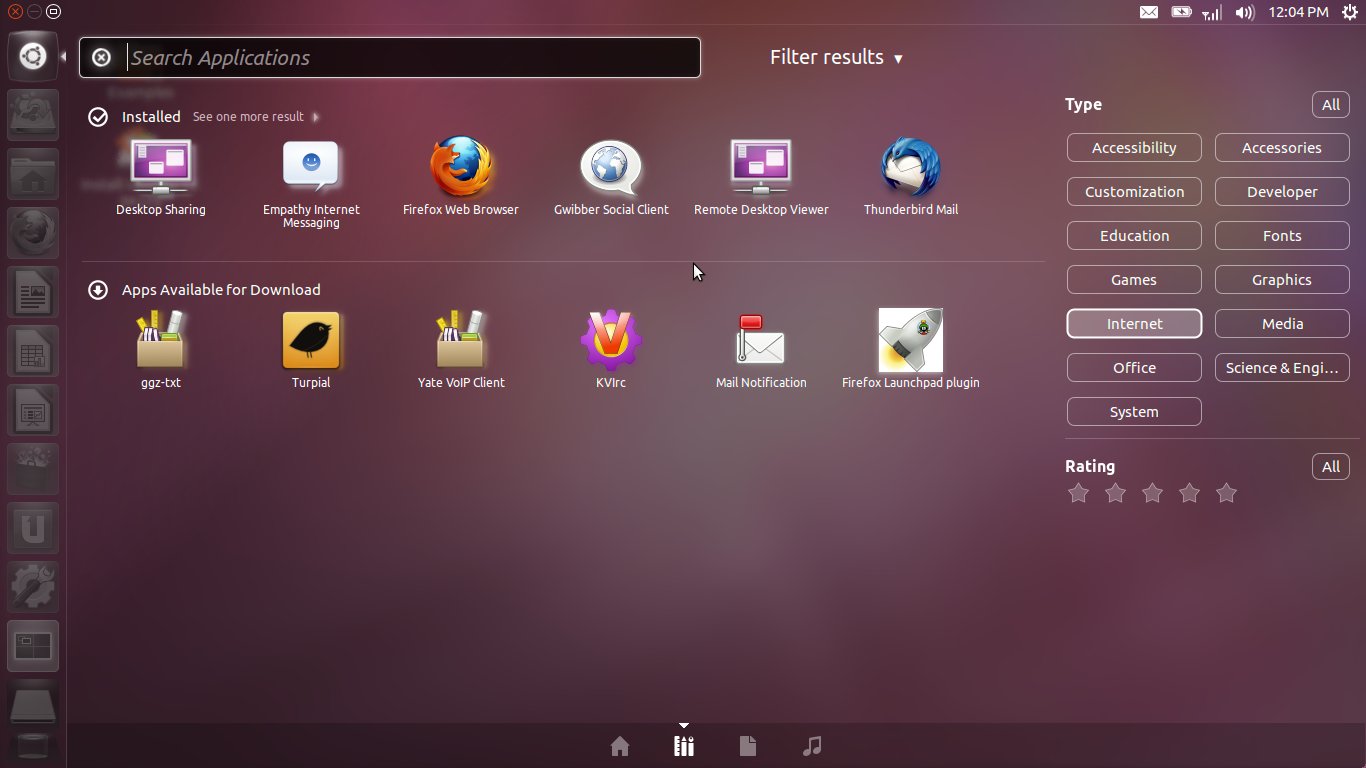The width and height of the screenshot is (1366, 768).
Task: Reset Type filter with All button
Action: [1331, 105]
